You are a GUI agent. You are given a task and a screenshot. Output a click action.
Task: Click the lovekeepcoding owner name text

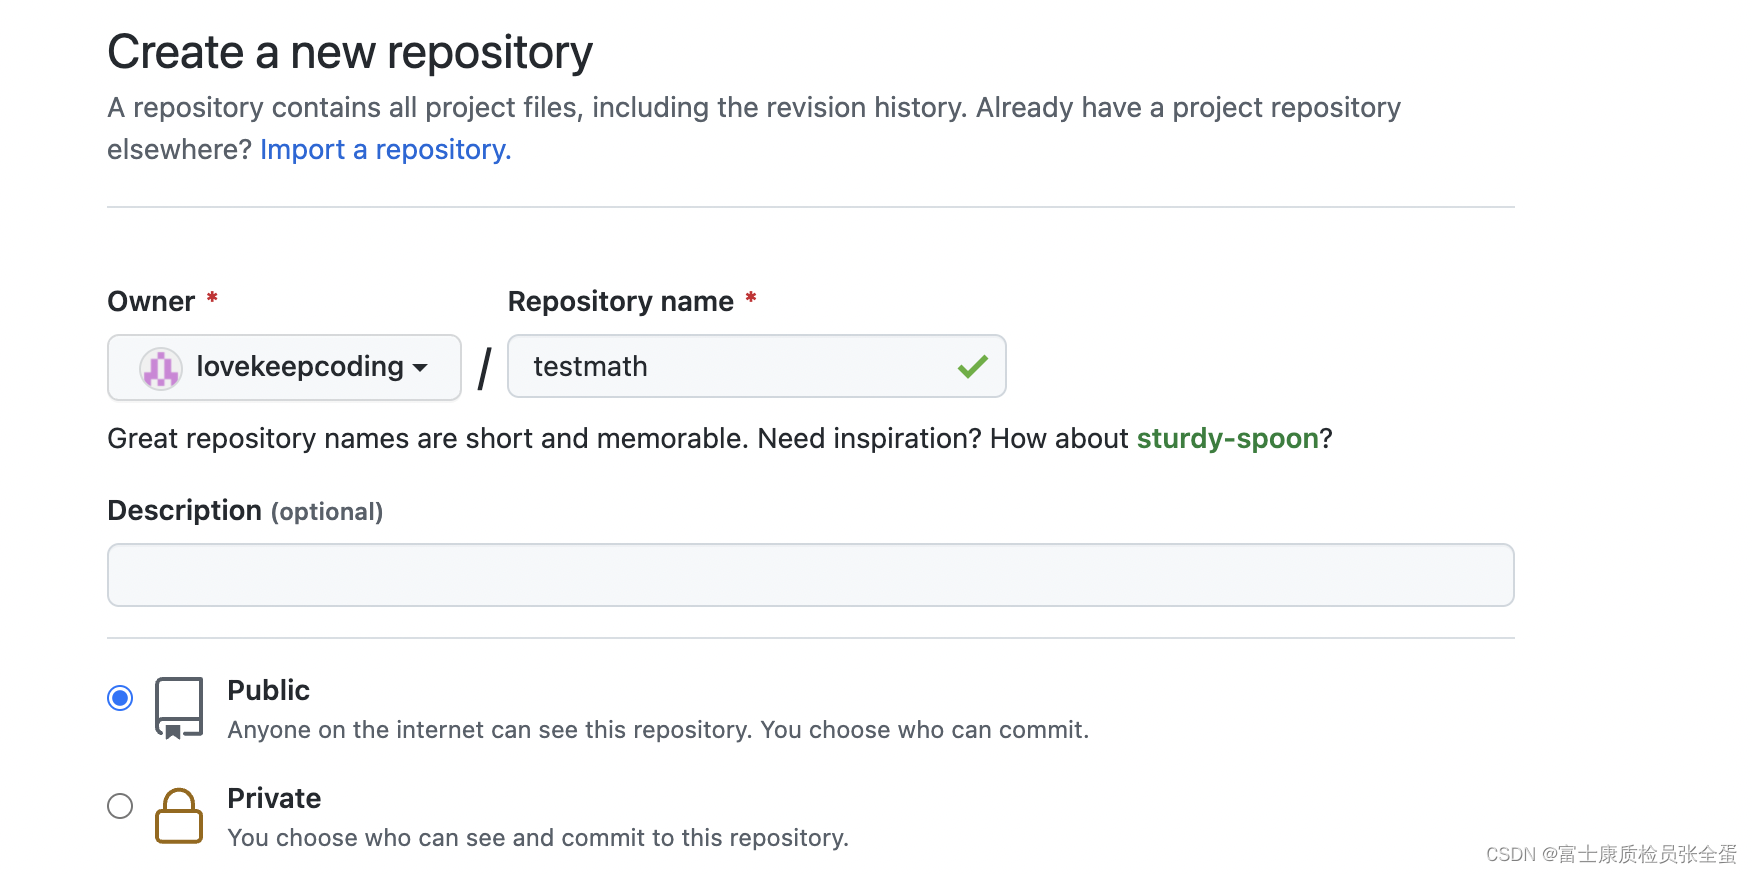point(299,367)
